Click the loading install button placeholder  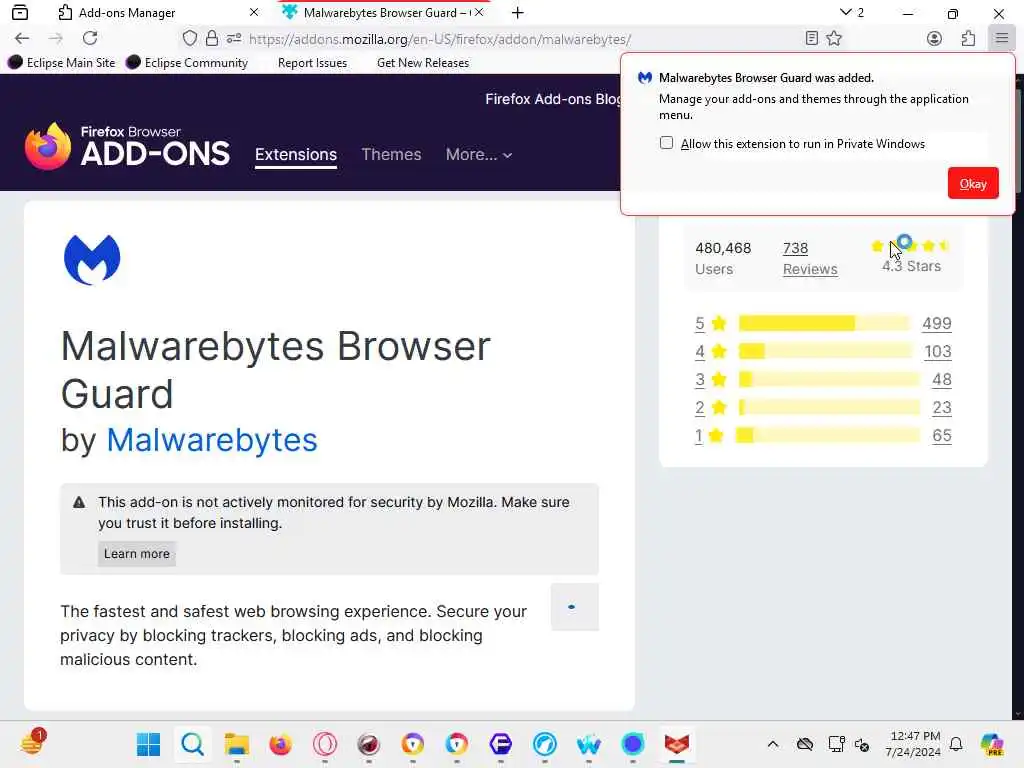[575, 607]
